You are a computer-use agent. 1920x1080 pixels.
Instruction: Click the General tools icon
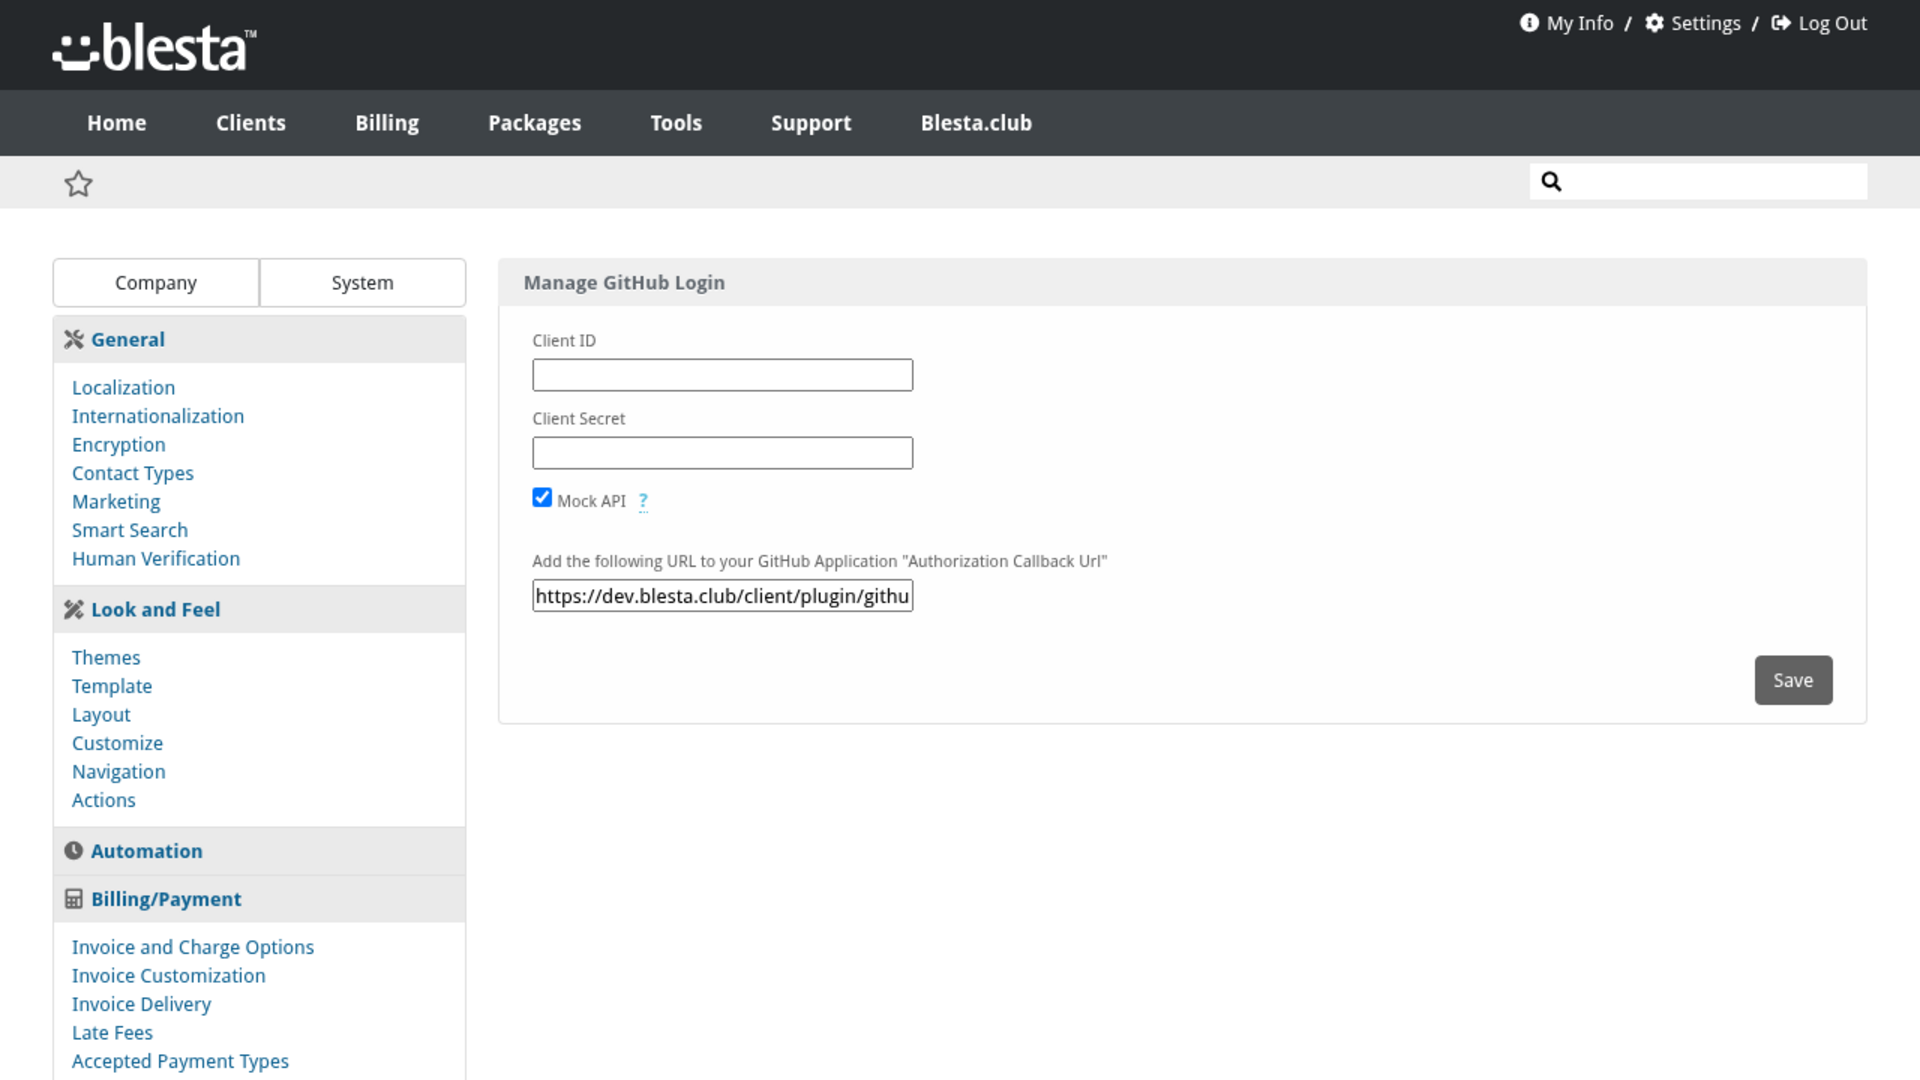pos(74,340)
